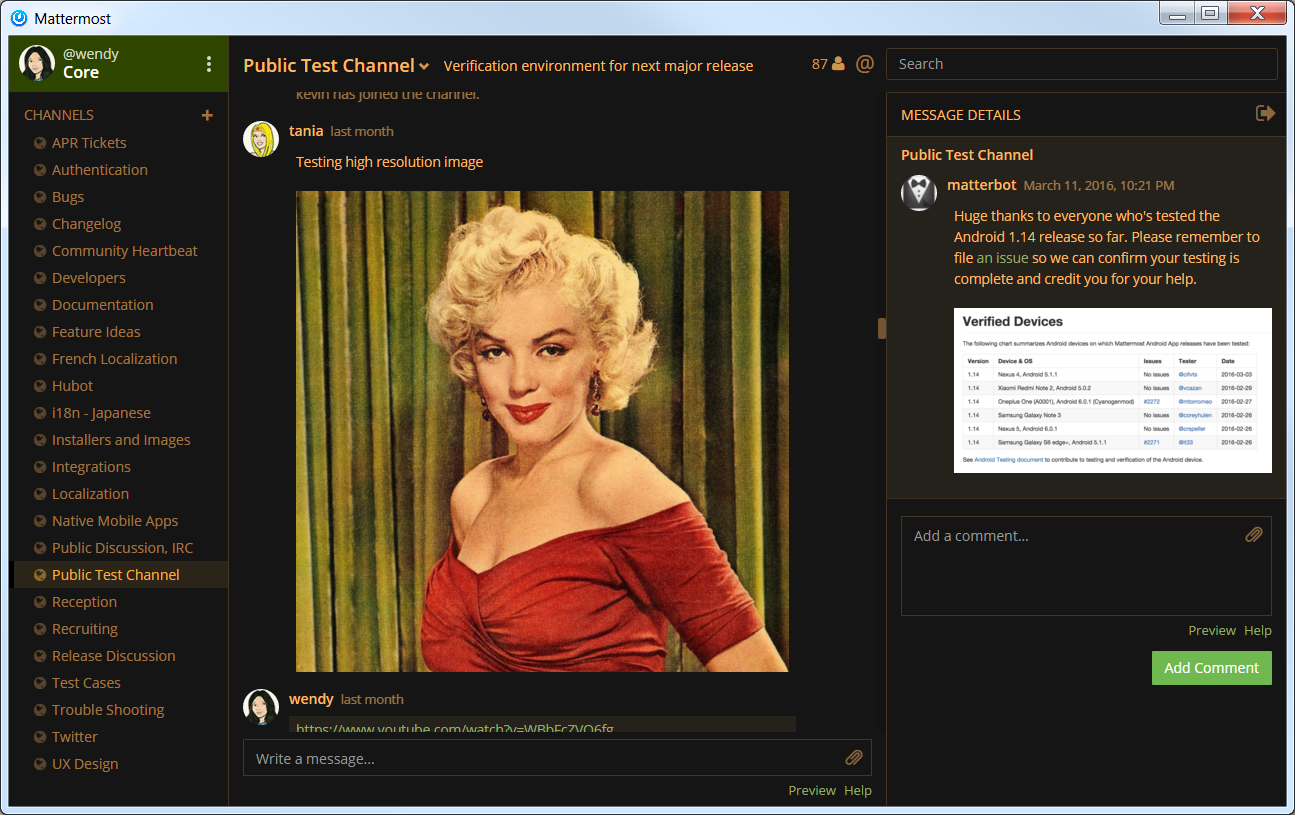Add a new channel with plus icon
Viewport: 1295px width, 815px height.
207,115
